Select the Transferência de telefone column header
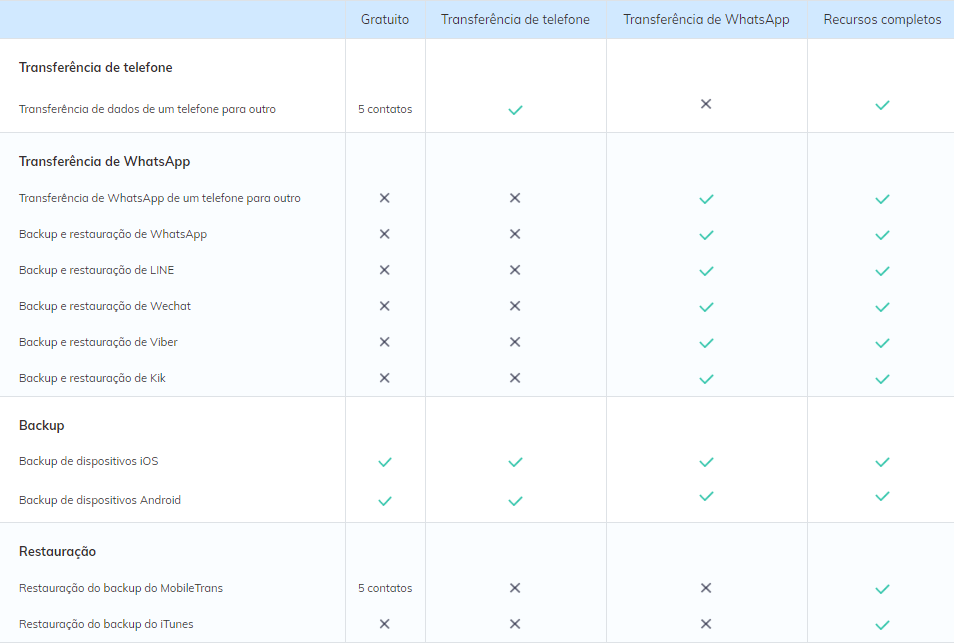 [x=515, y=20]
